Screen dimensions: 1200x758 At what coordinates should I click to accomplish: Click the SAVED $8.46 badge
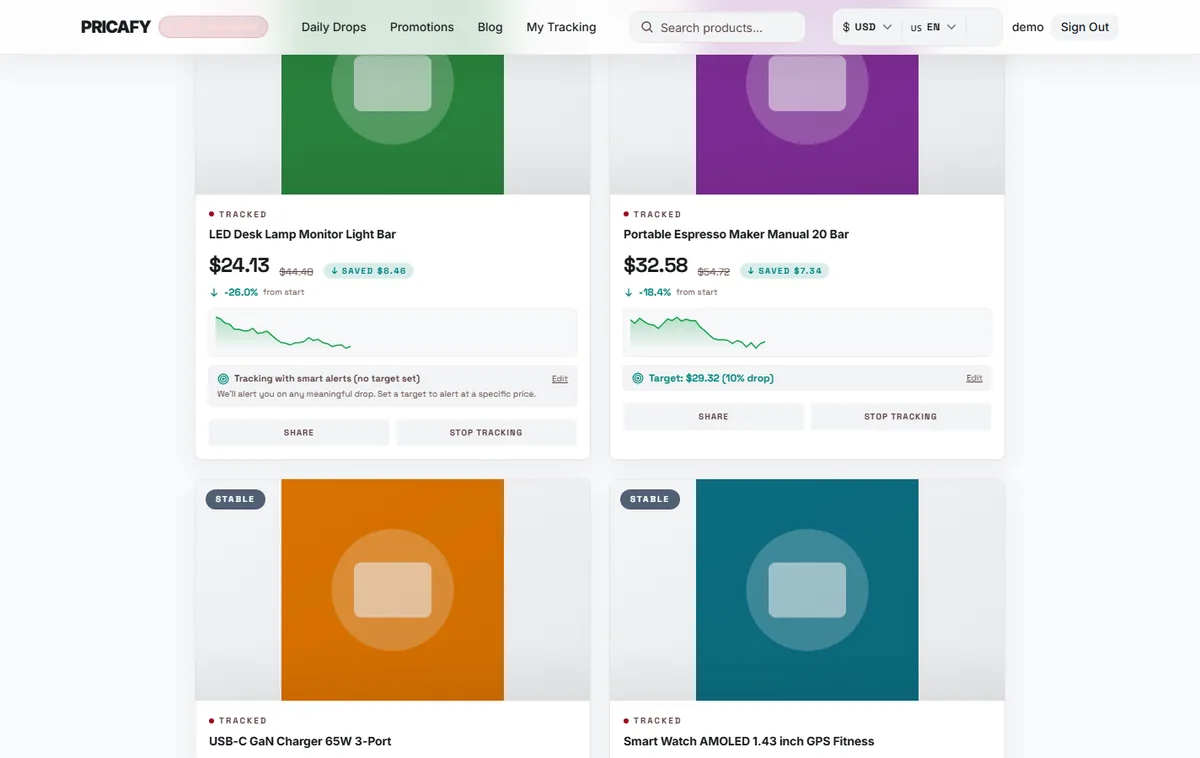(x=368, y=270)
